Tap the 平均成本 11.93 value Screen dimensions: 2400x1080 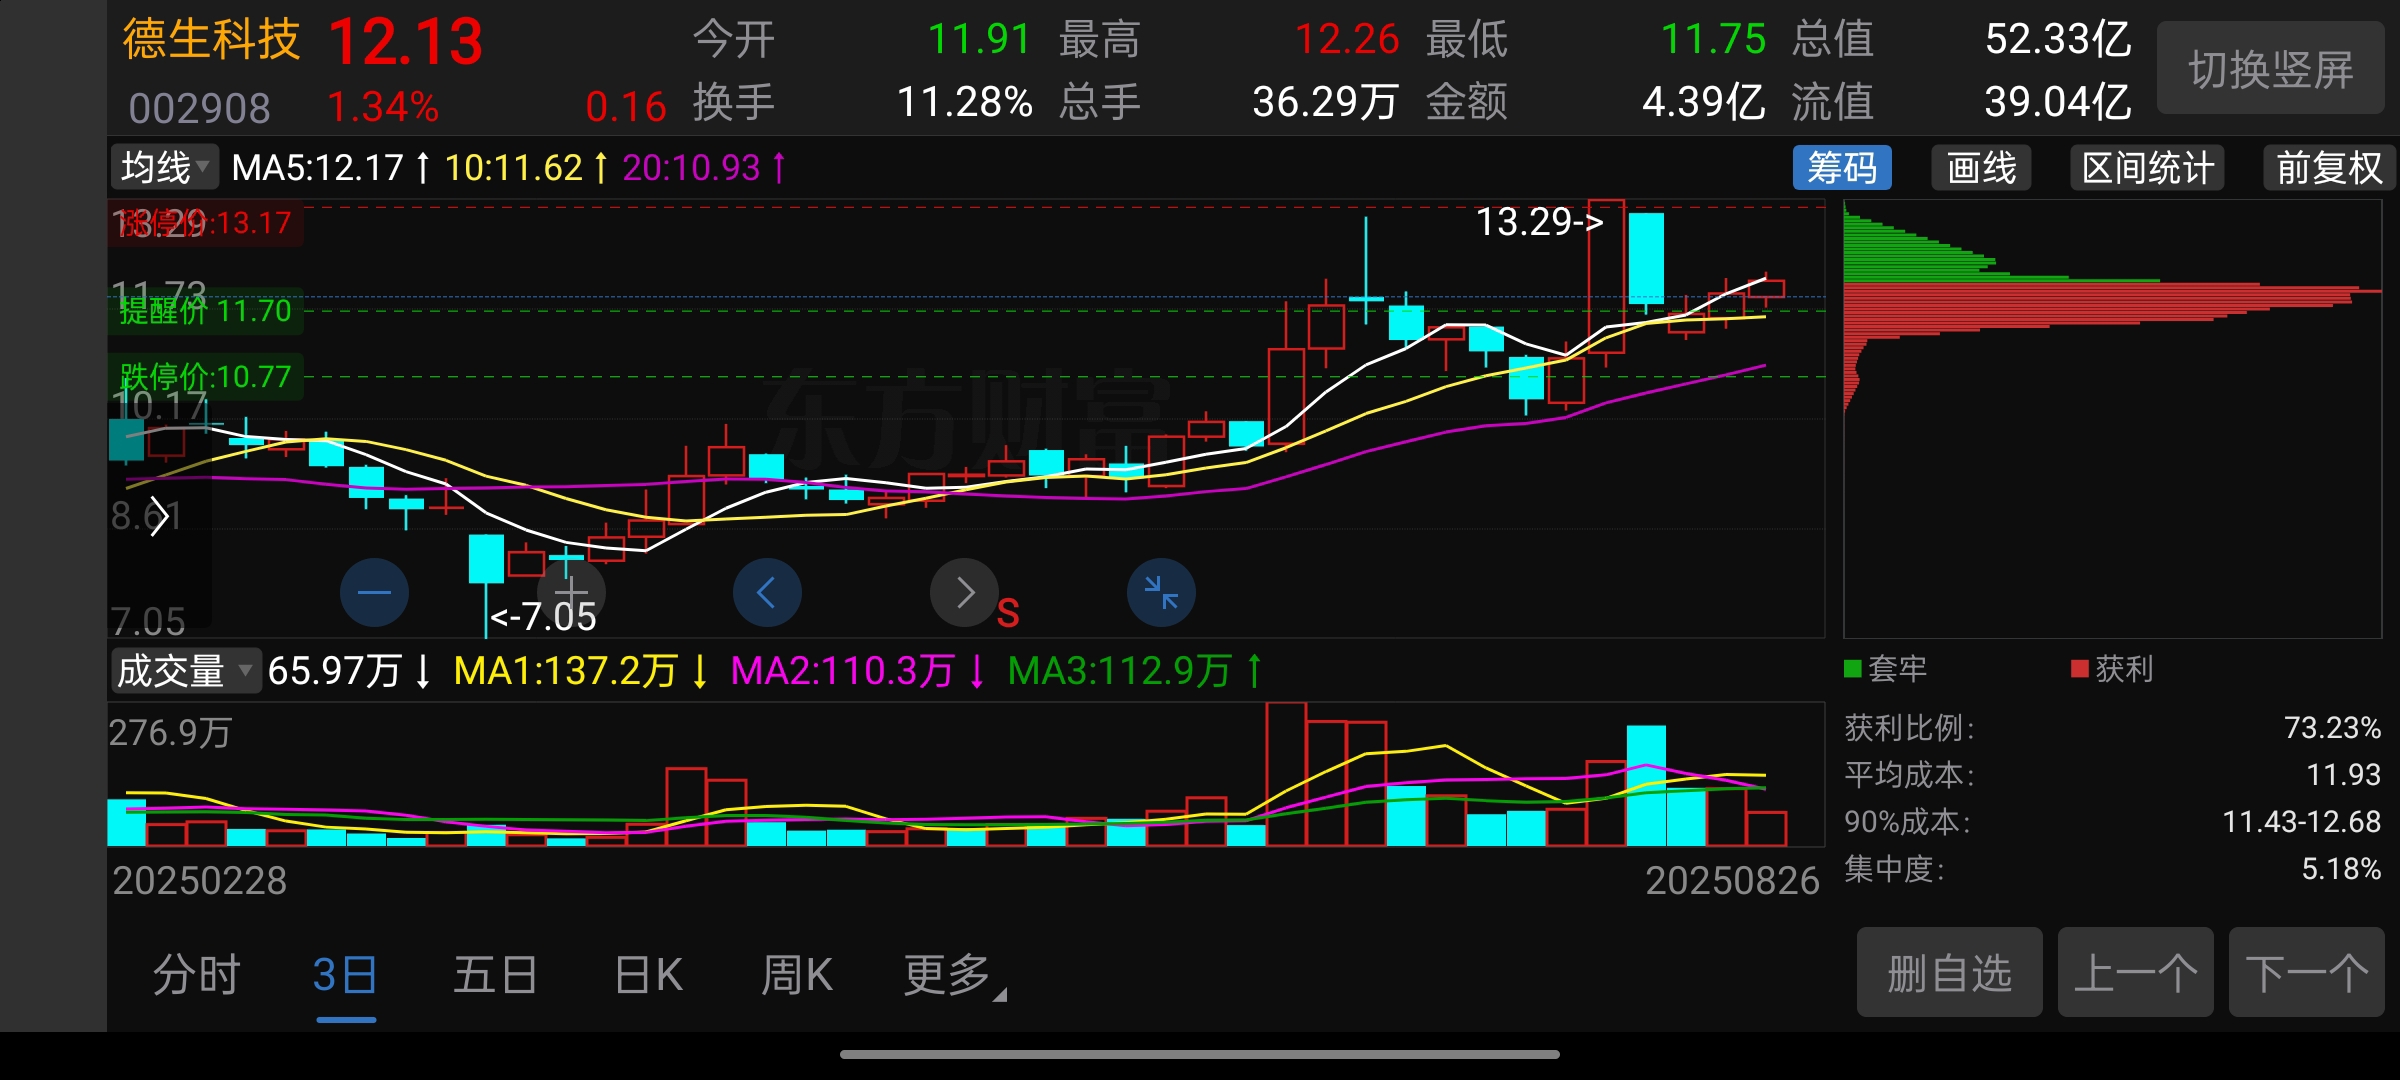(2344, 775)
